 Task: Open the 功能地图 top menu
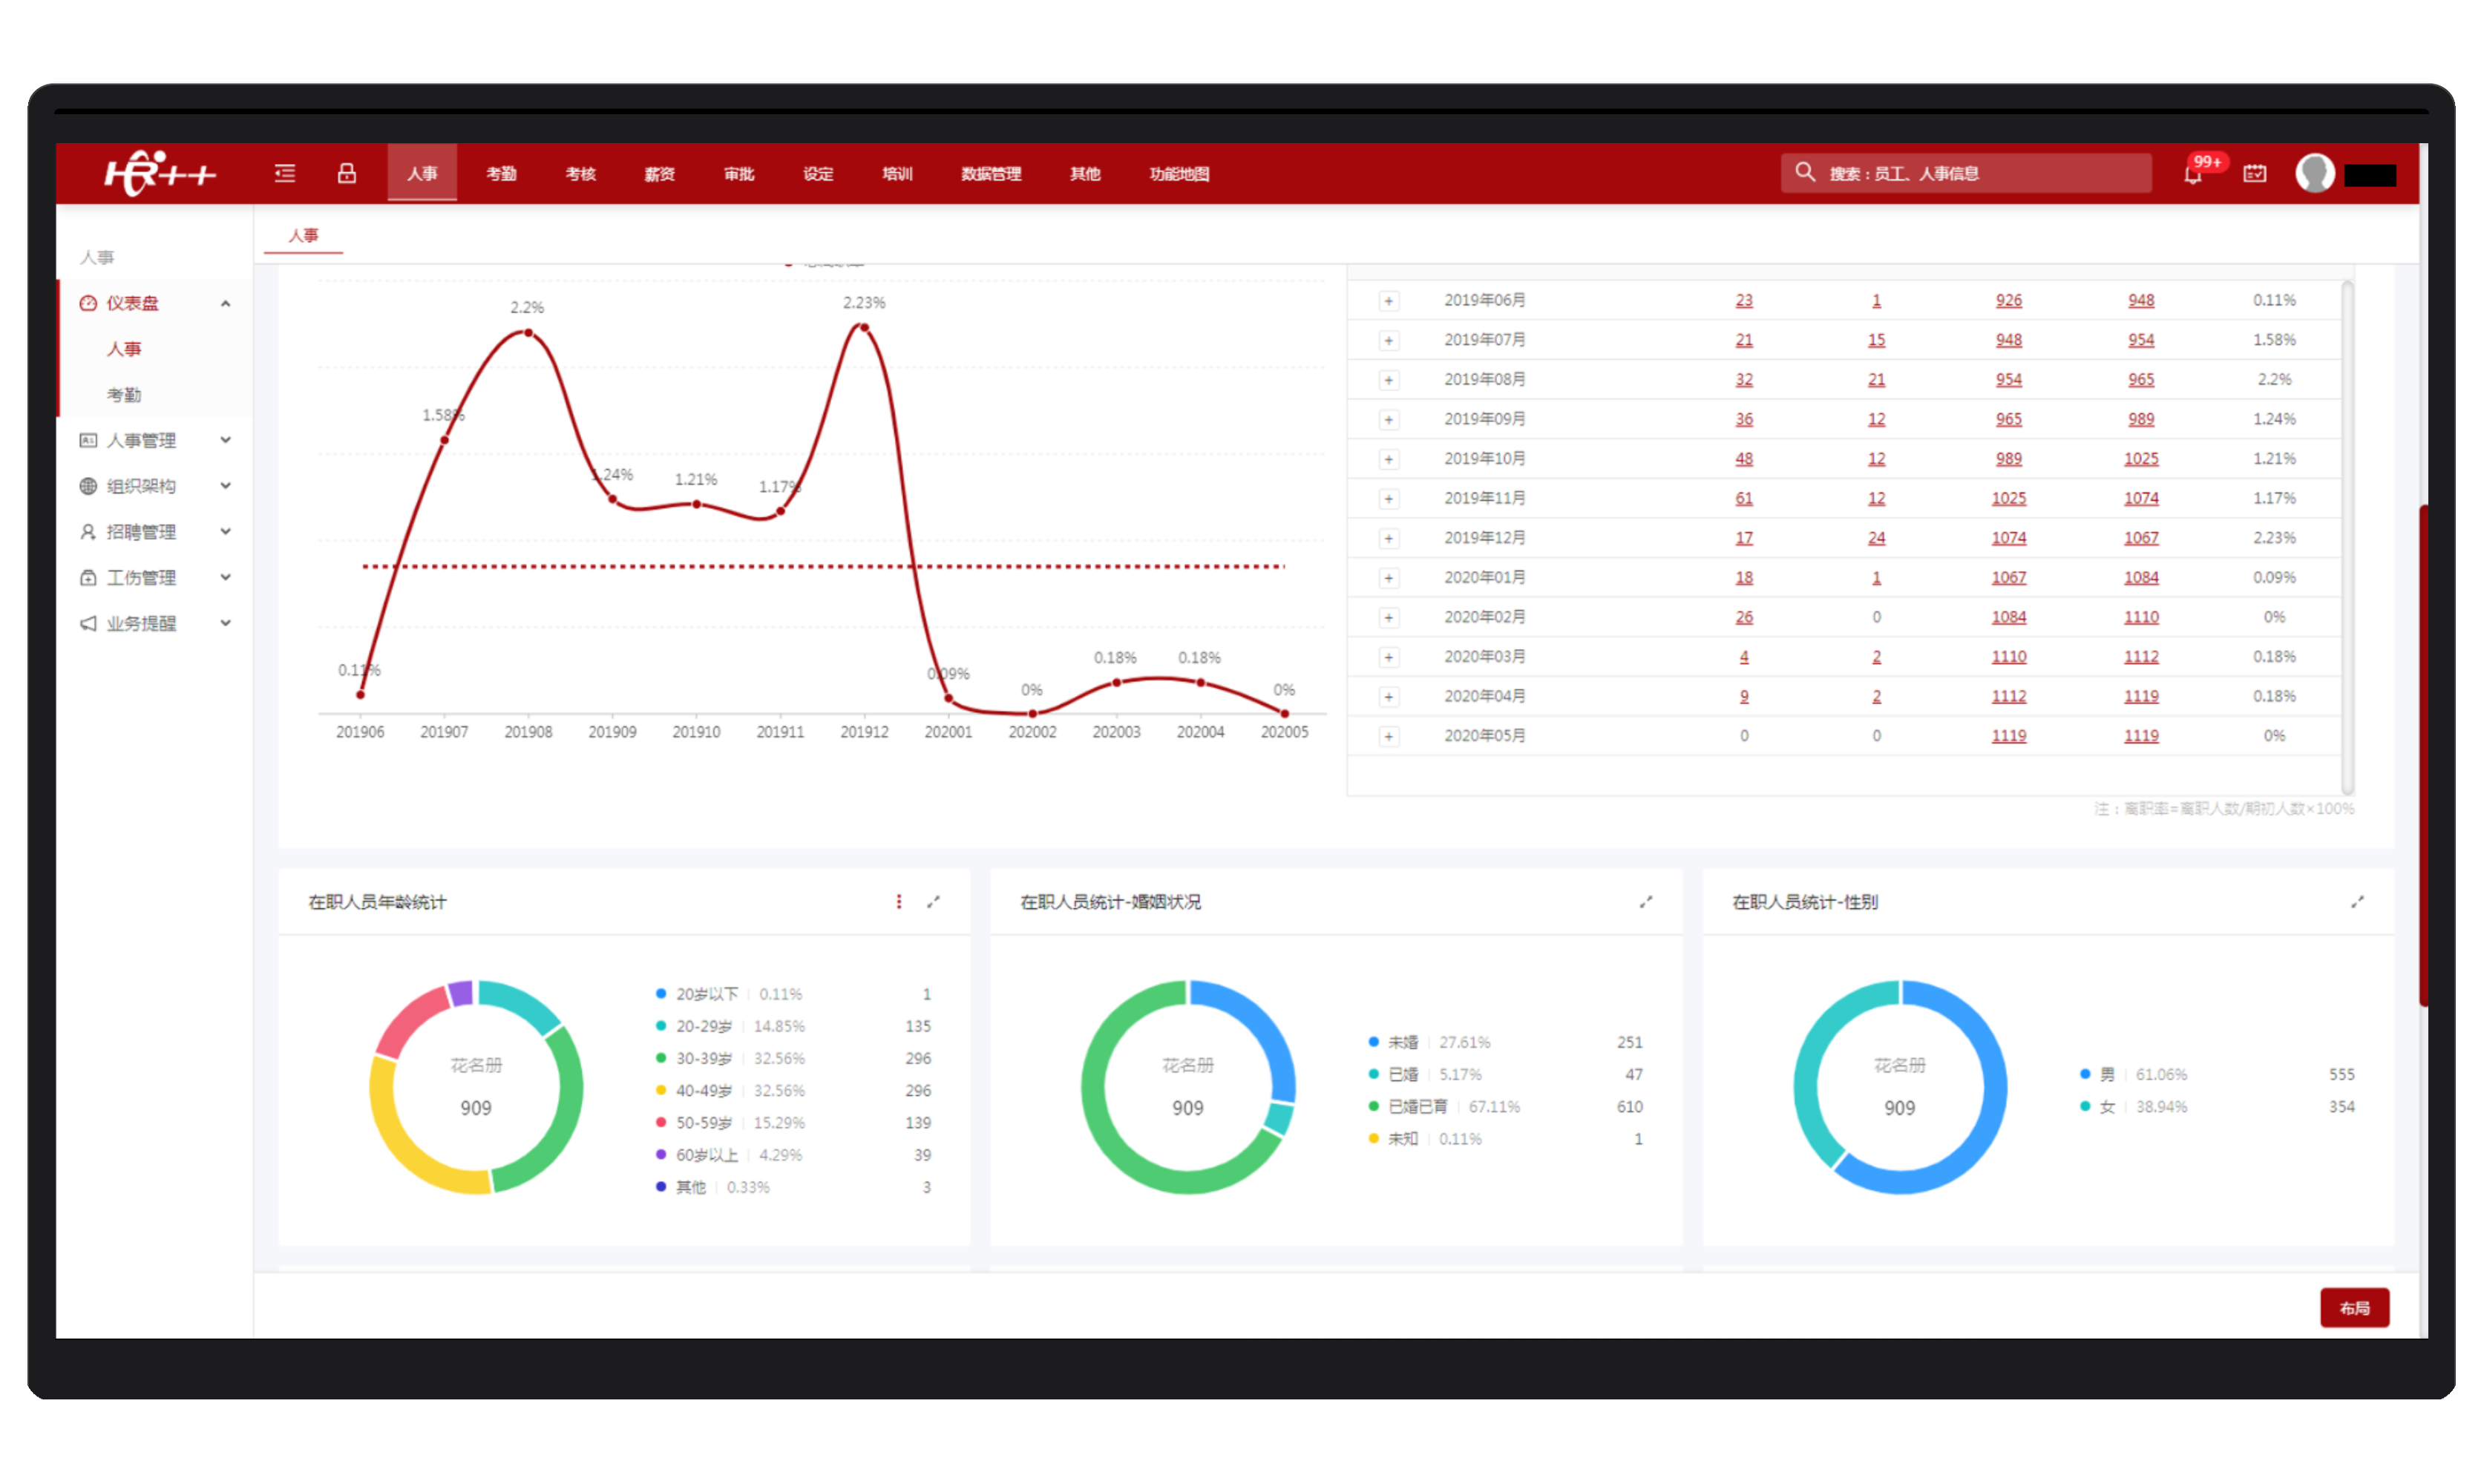click(x=1179, y=174)
